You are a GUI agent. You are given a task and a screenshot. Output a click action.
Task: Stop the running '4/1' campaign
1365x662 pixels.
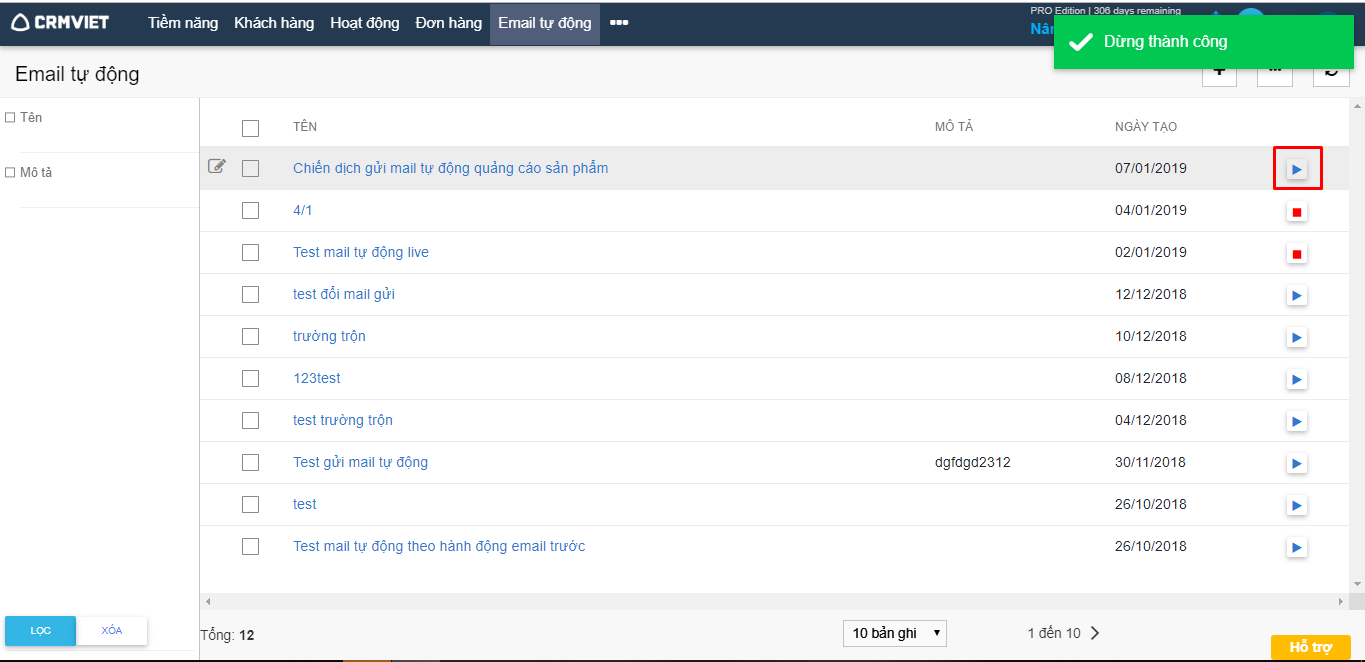[1296, 212]
